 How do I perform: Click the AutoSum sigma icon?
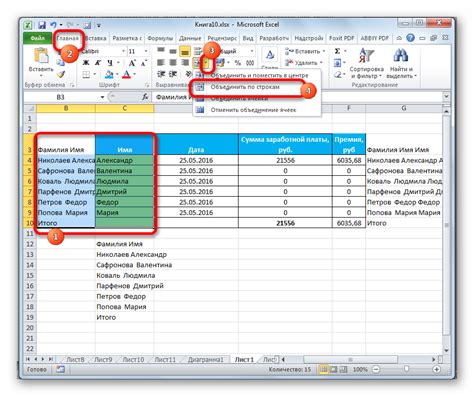coord(338,51)
